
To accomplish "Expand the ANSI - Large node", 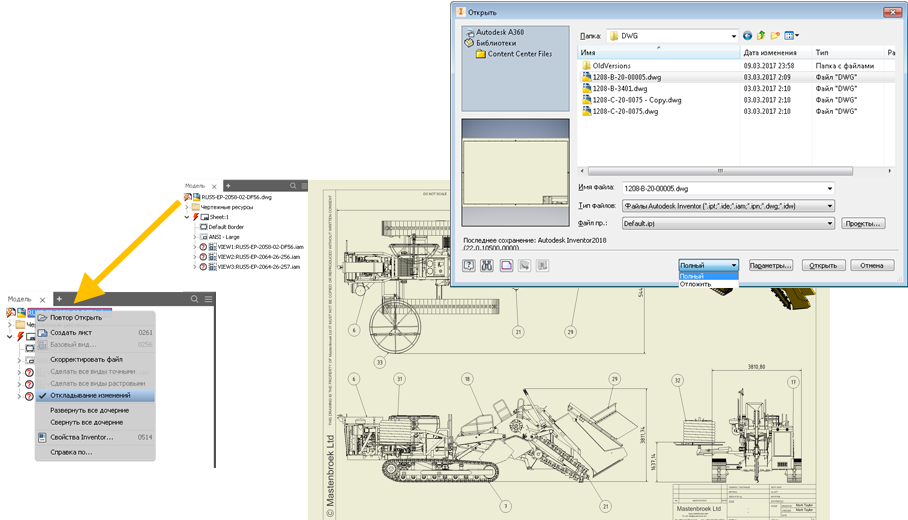I will point(195,237).
